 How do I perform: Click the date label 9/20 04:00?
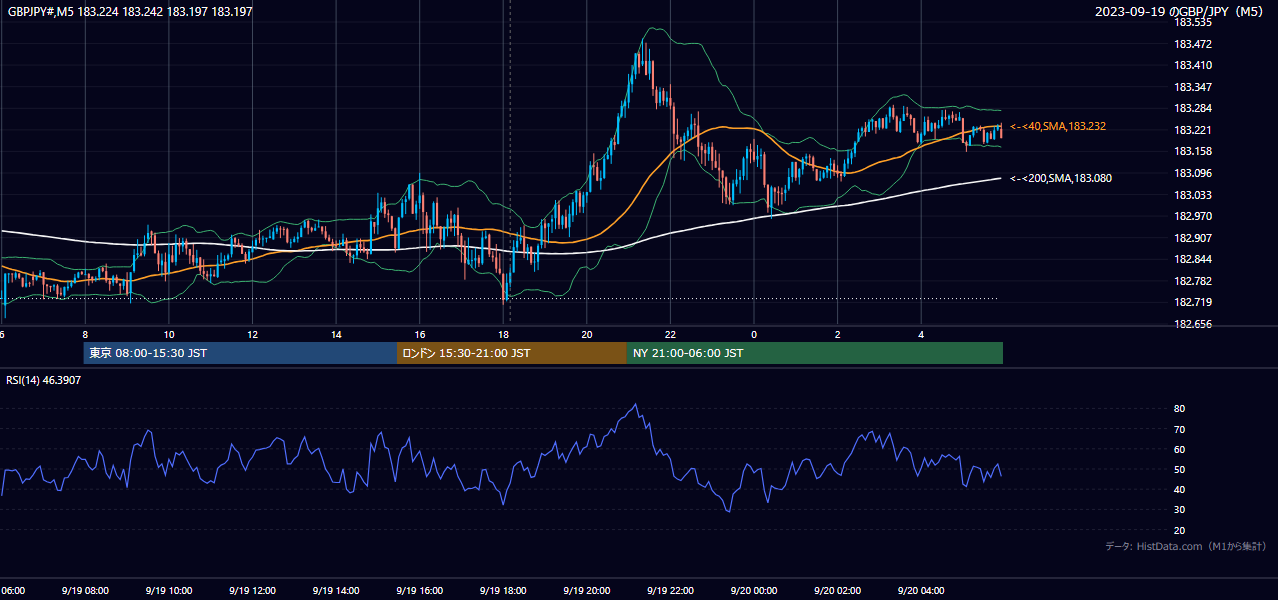click(921, 591)
